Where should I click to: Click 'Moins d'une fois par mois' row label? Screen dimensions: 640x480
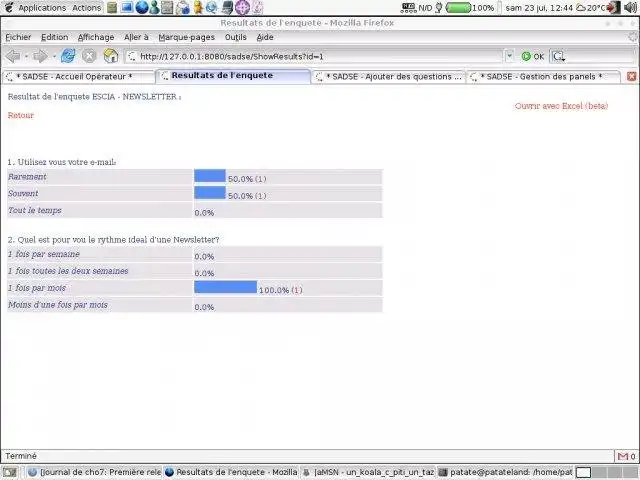[58, 305]
